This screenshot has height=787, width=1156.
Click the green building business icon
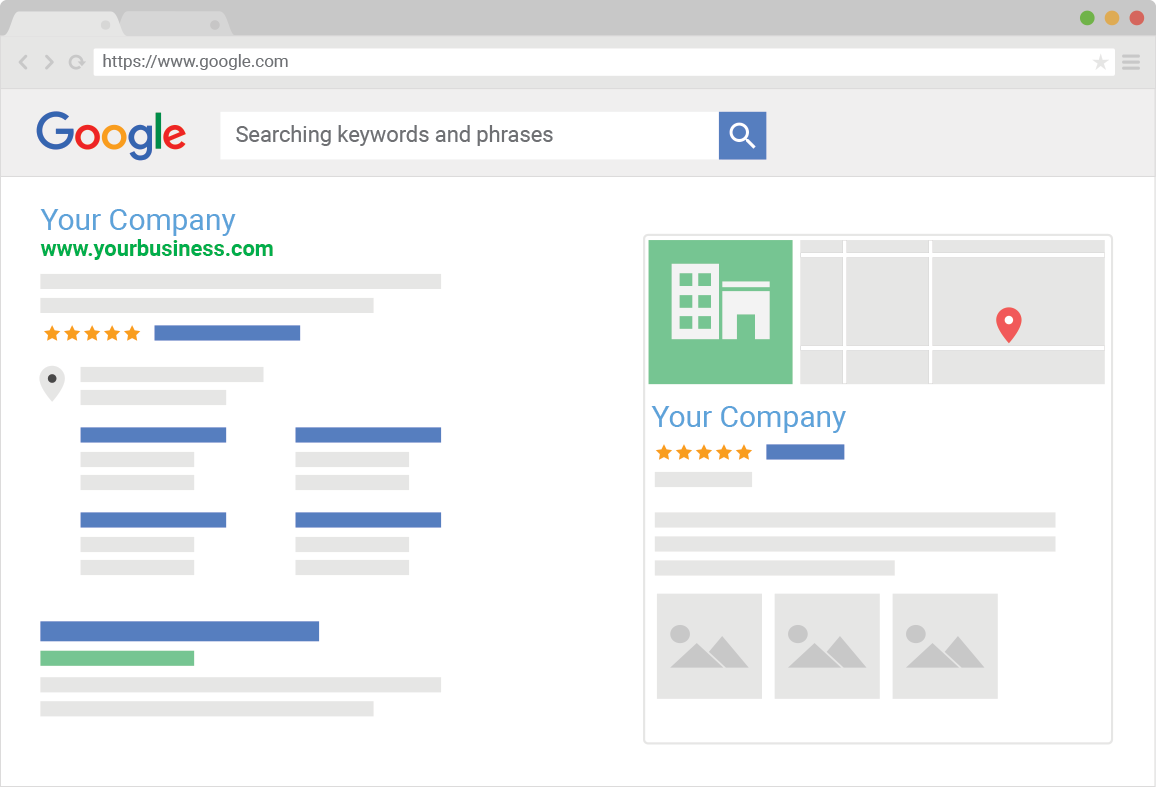point(720,312)
